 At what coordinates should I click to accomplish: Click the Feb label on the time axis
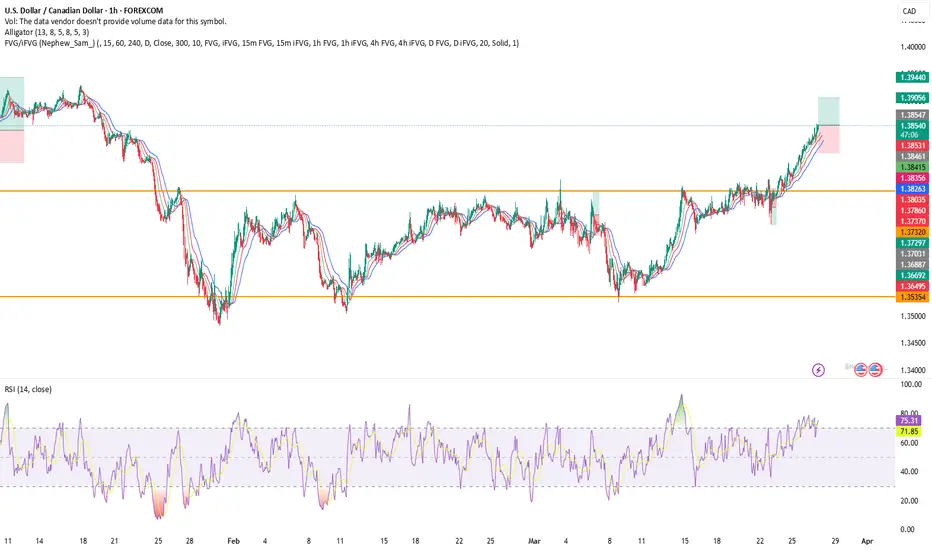pos(234,541)
